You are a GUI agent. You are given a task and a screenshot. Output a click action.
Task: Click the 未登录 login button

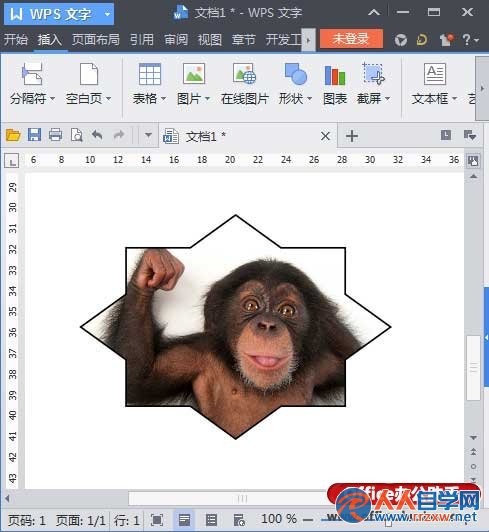coord(351,39)
